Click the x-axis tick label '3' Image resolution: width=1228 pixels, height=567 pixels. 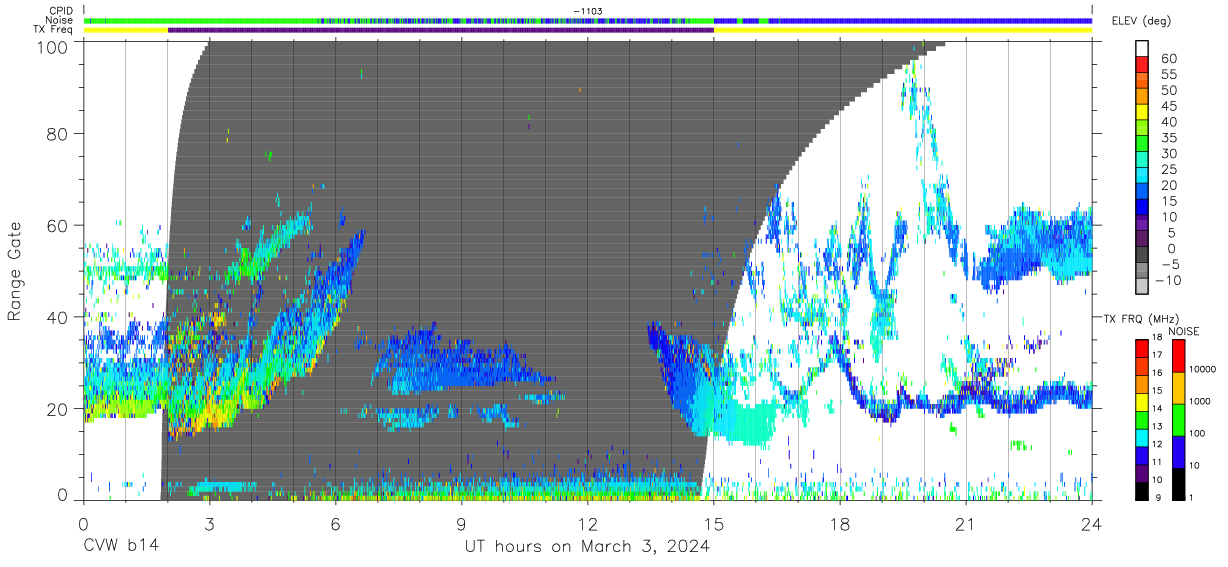point(209,522)
